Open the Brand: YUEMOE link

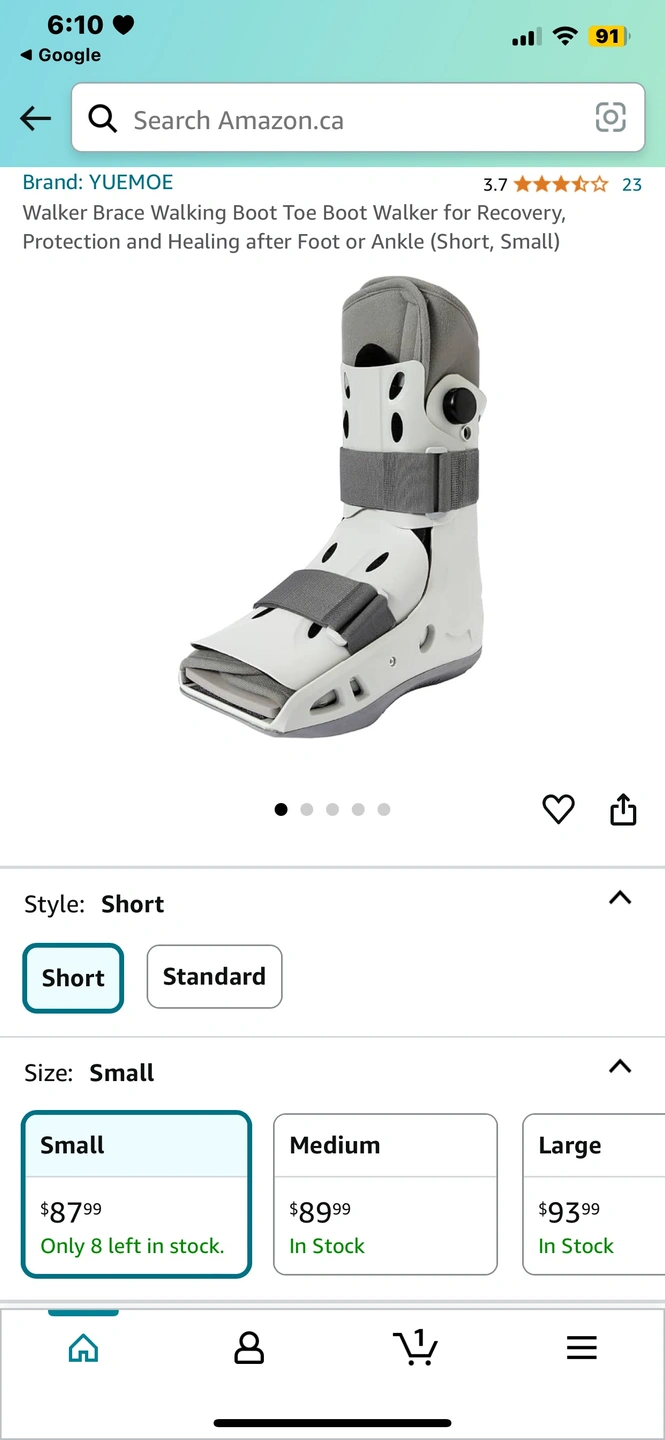coord(98,182)
